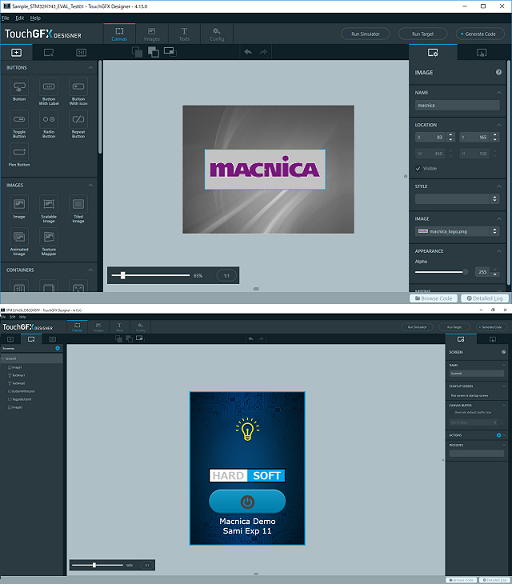Viewport: 512px width, 584px height.
Task: Select the buttonWithIcon item in lower tree
Action: (21, 391)
